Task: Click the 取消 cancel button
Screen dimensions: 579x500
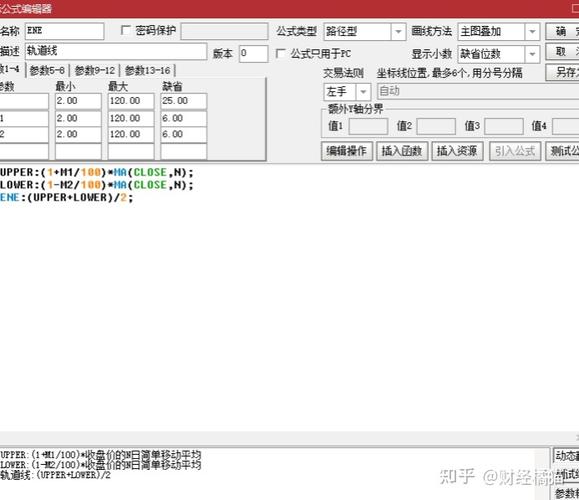Action: click(562, 52)
